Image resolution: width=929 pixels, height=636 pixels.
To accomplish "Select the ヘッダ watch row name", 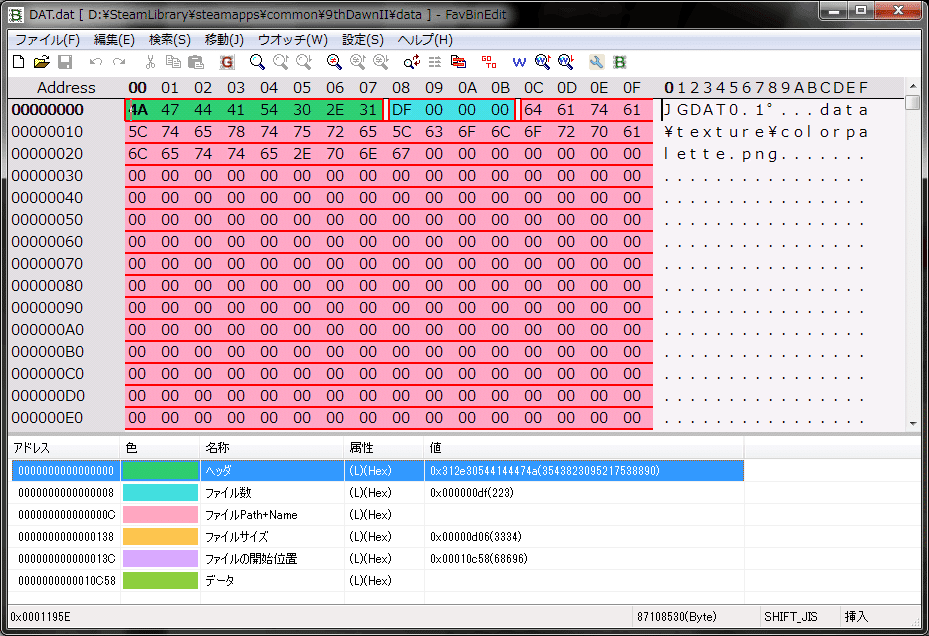I will (x=218, y=471).
